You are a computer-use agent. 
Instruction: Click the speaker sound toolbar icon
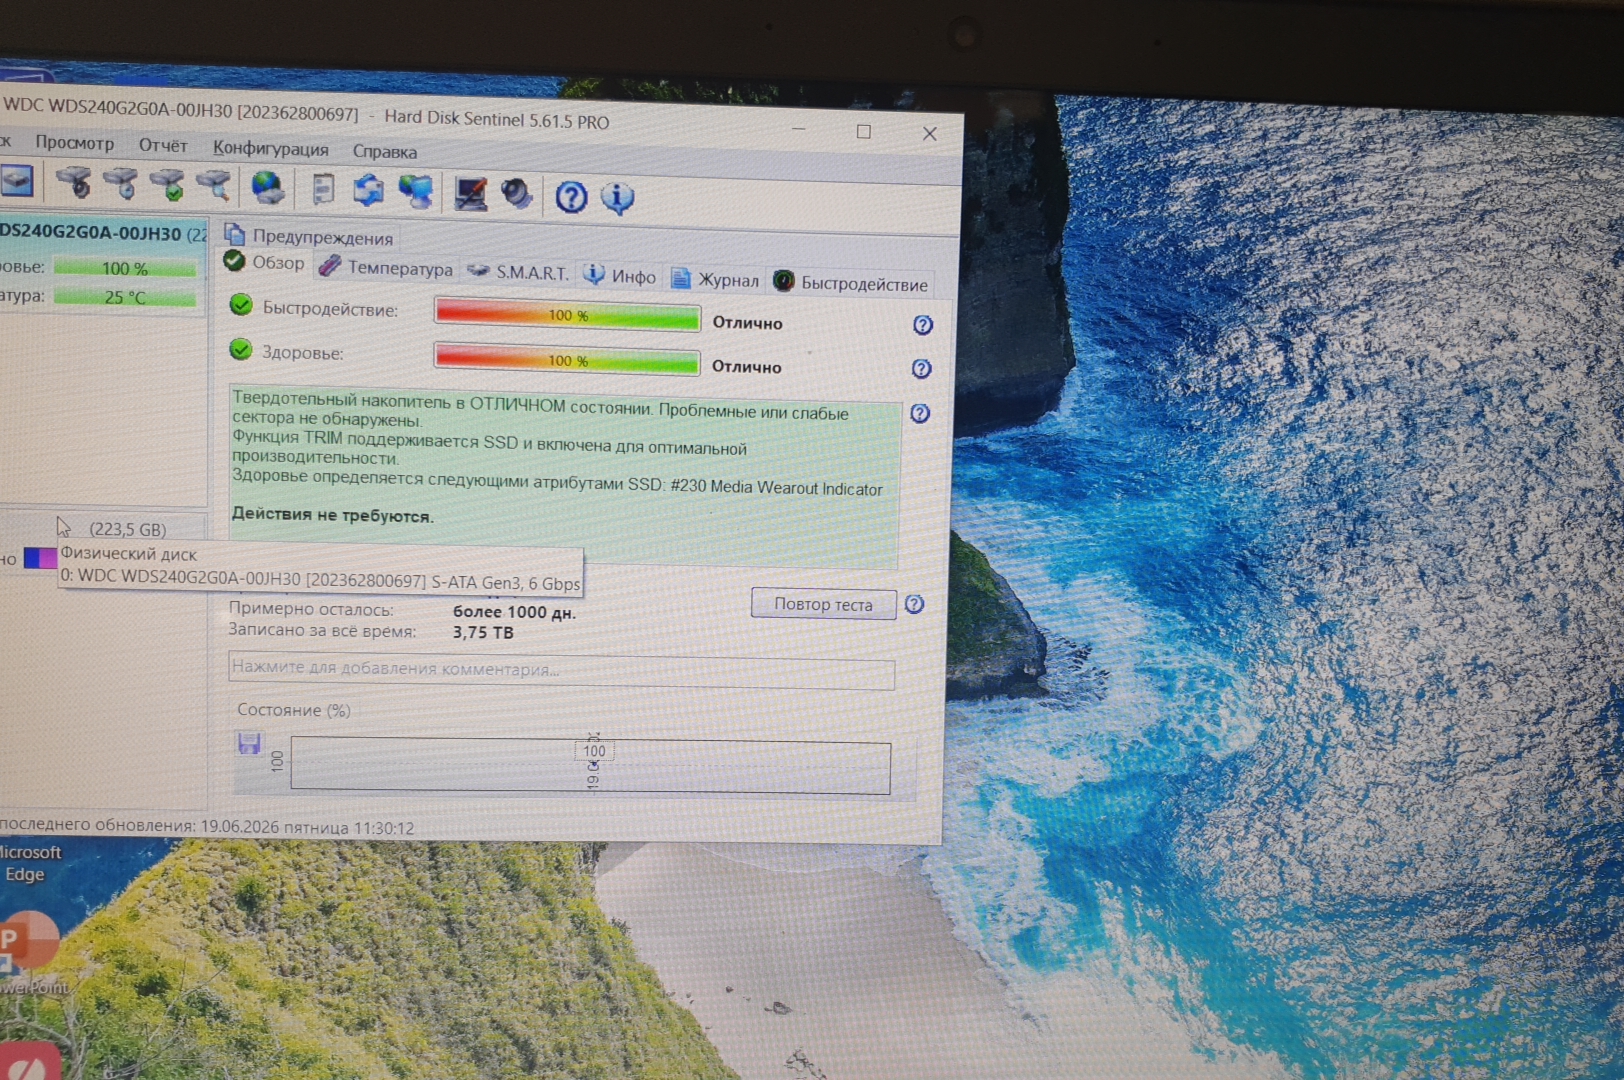click(x=517, y=194)
